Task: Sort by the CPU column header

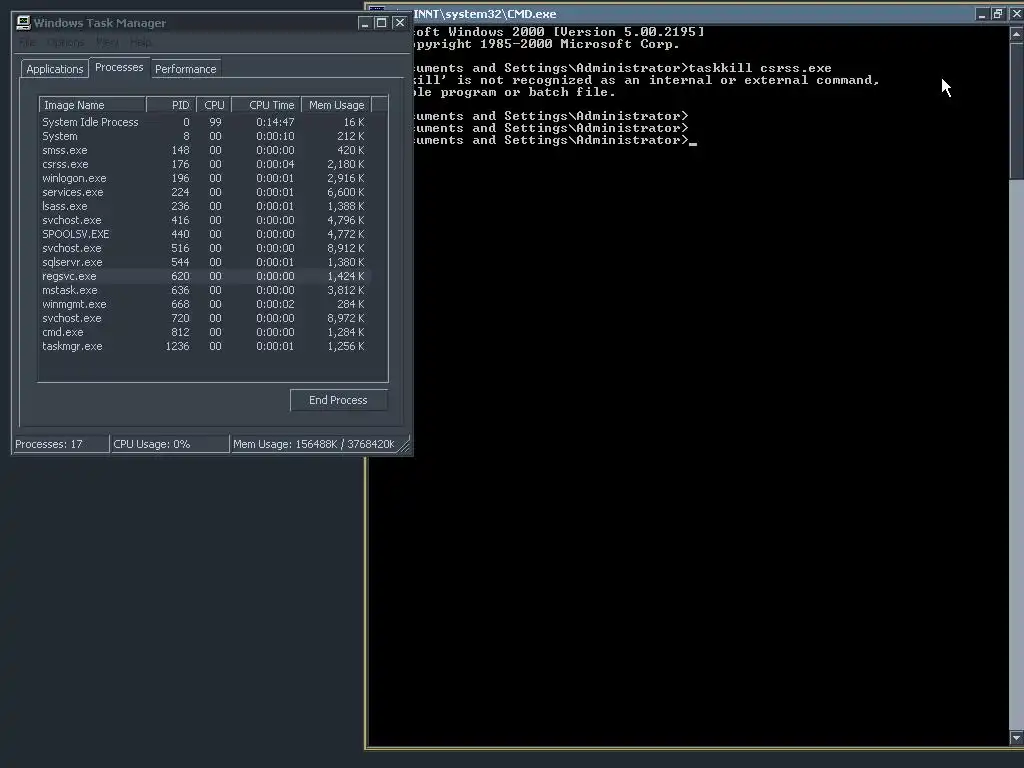Action: coord(214,105)
